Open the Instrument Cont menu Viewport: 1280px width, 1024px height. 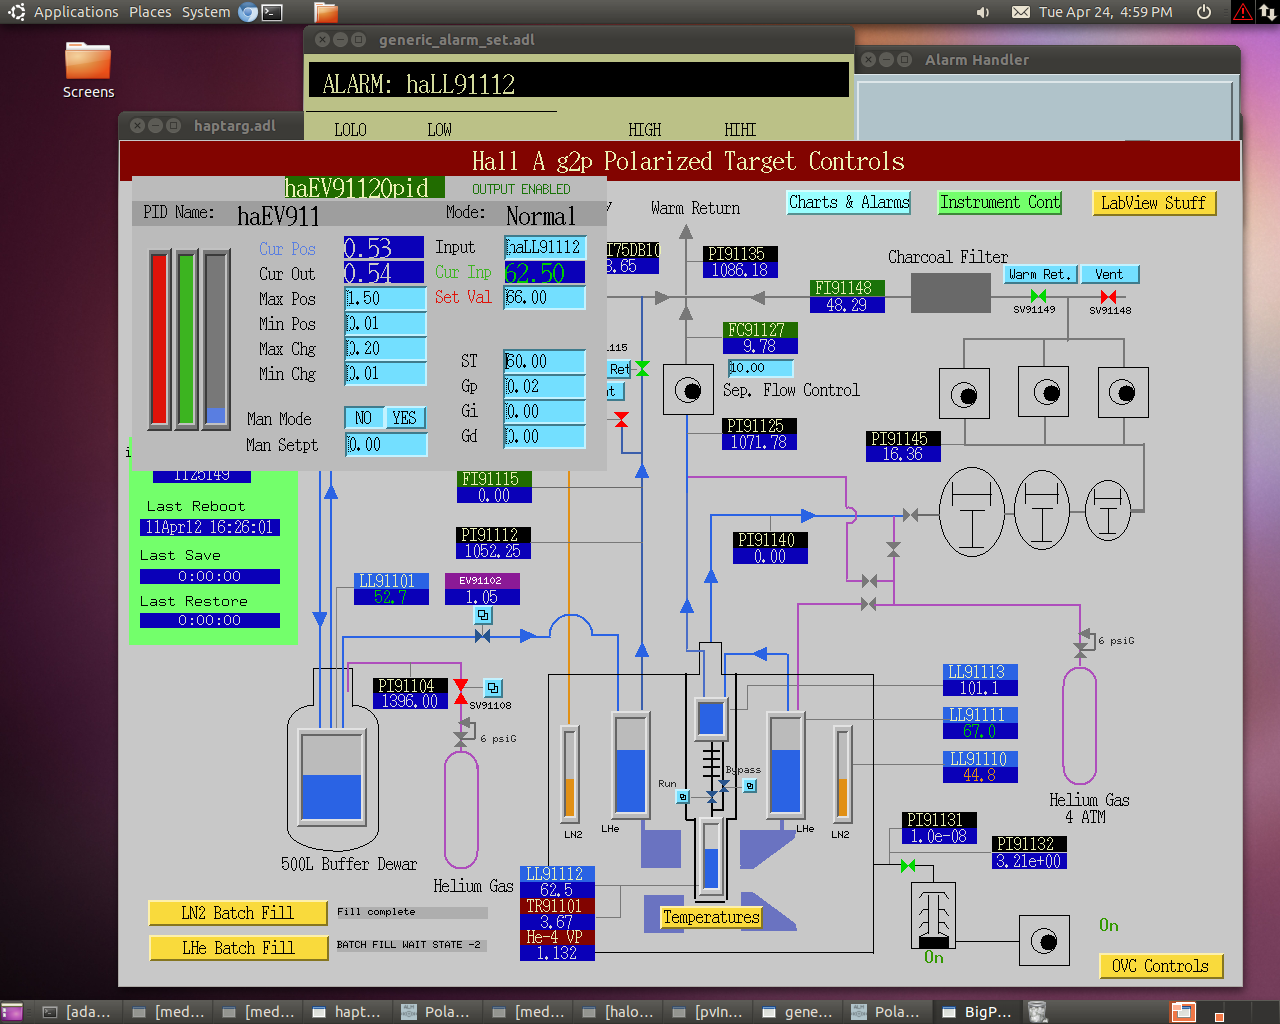[x=1000, y=202]
